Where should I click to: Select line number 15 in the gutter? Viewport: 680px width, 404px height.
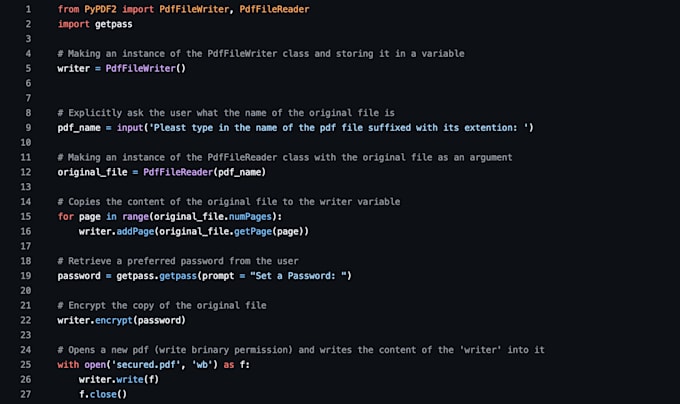[x=26, y=216]
